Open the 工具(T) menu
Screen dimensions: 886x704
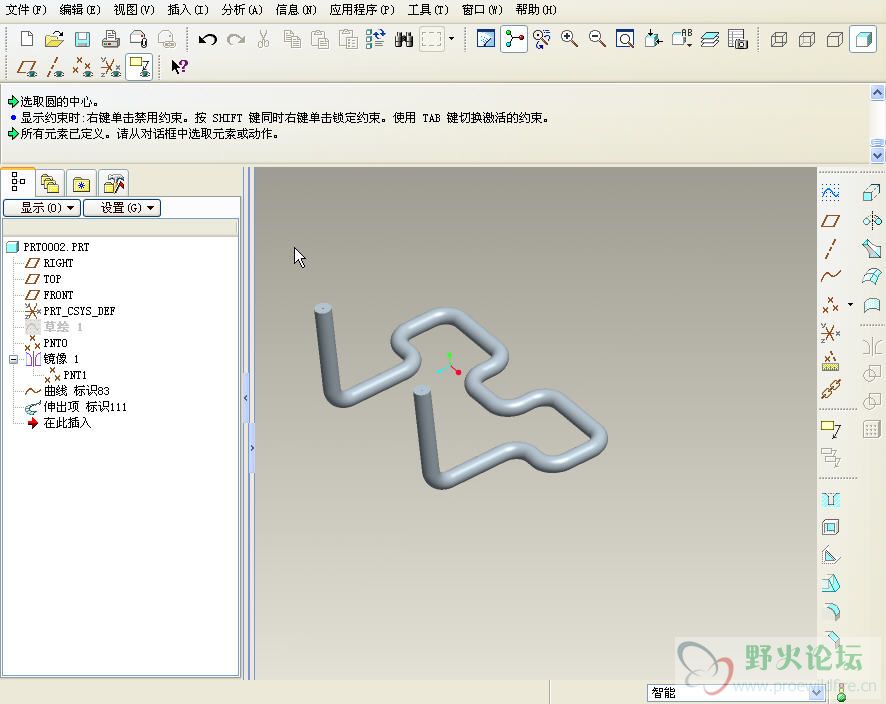pos(428,10)
